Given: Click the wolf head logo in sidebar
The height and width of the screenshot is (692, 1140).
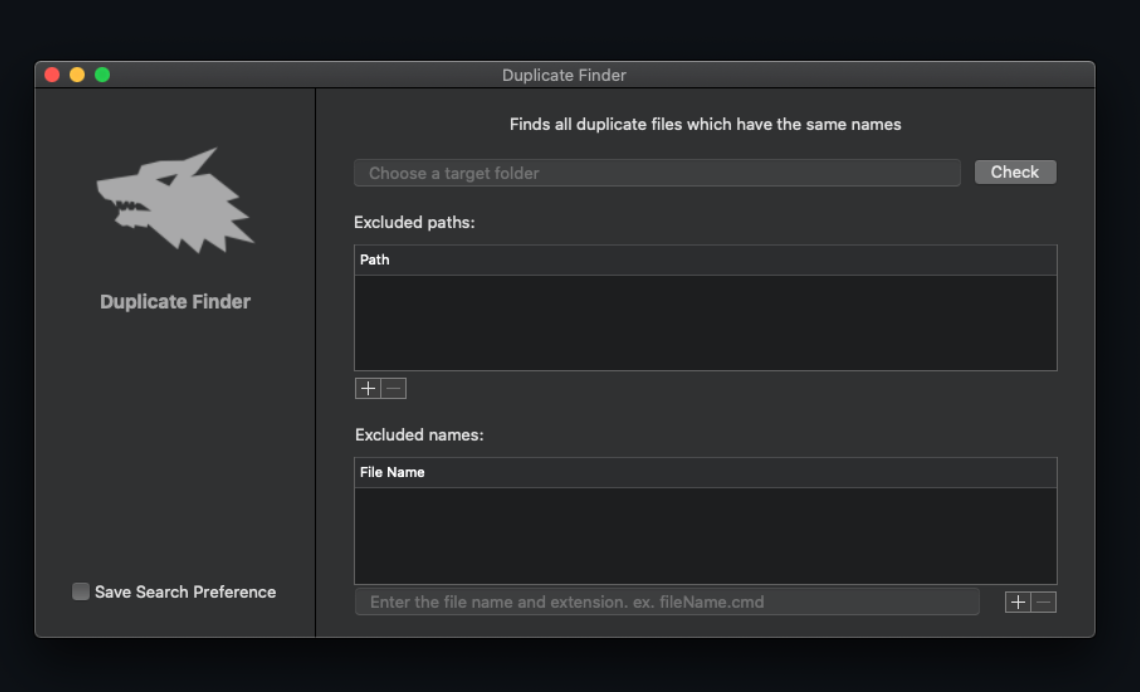Looking at the screenshot, I should [175, 200].
